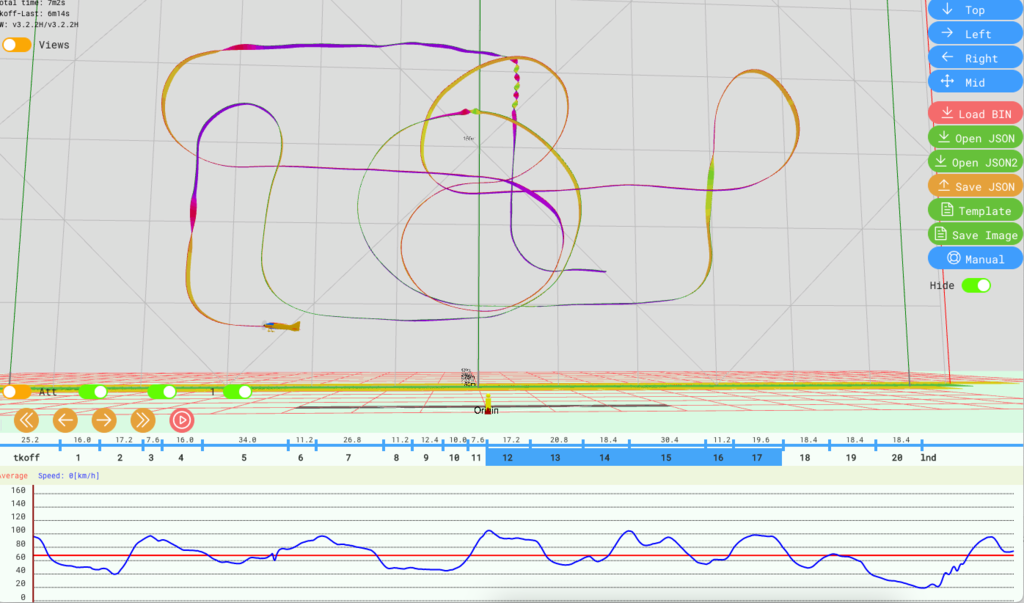This screenshot has width=1024, height=603.
Task: Click the Open JSON button
Action: coord(975,138)
